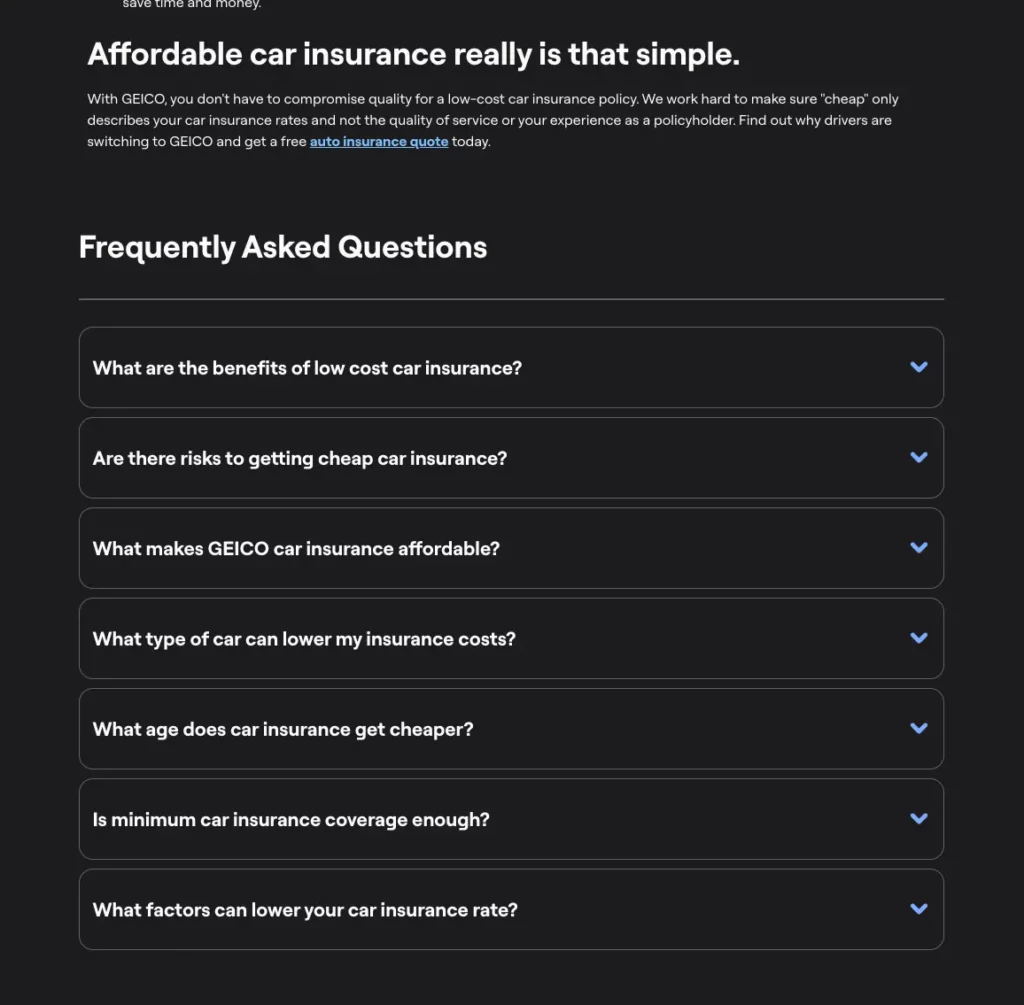Click the chevron for age cheaper question
The height and width of the screenshot is (1005, 1024).
pyautogui.click(x=918, y=727)
